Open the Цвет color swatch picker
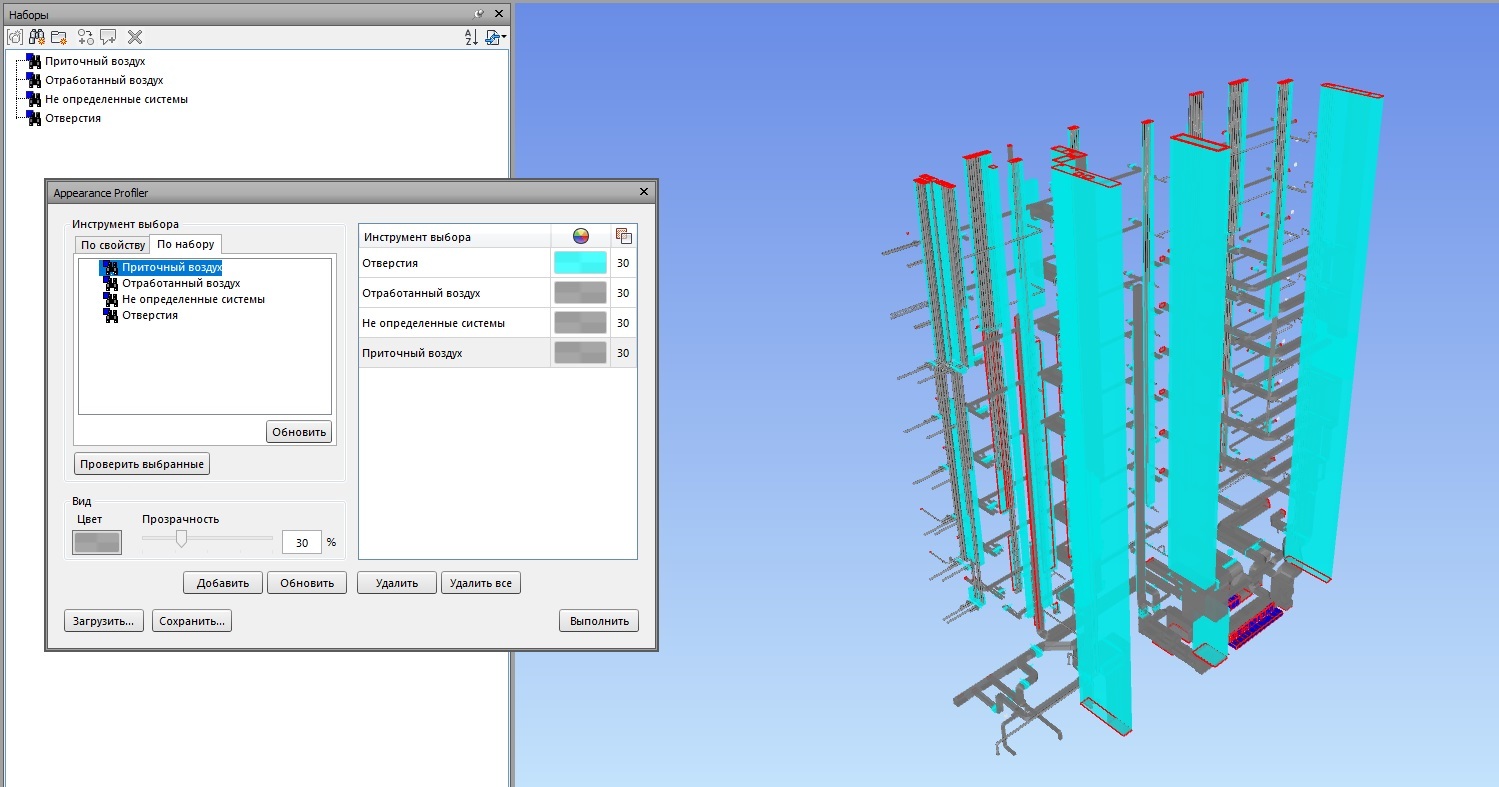The height and width of the screenshot is (787, 1499). click(97, 542)
